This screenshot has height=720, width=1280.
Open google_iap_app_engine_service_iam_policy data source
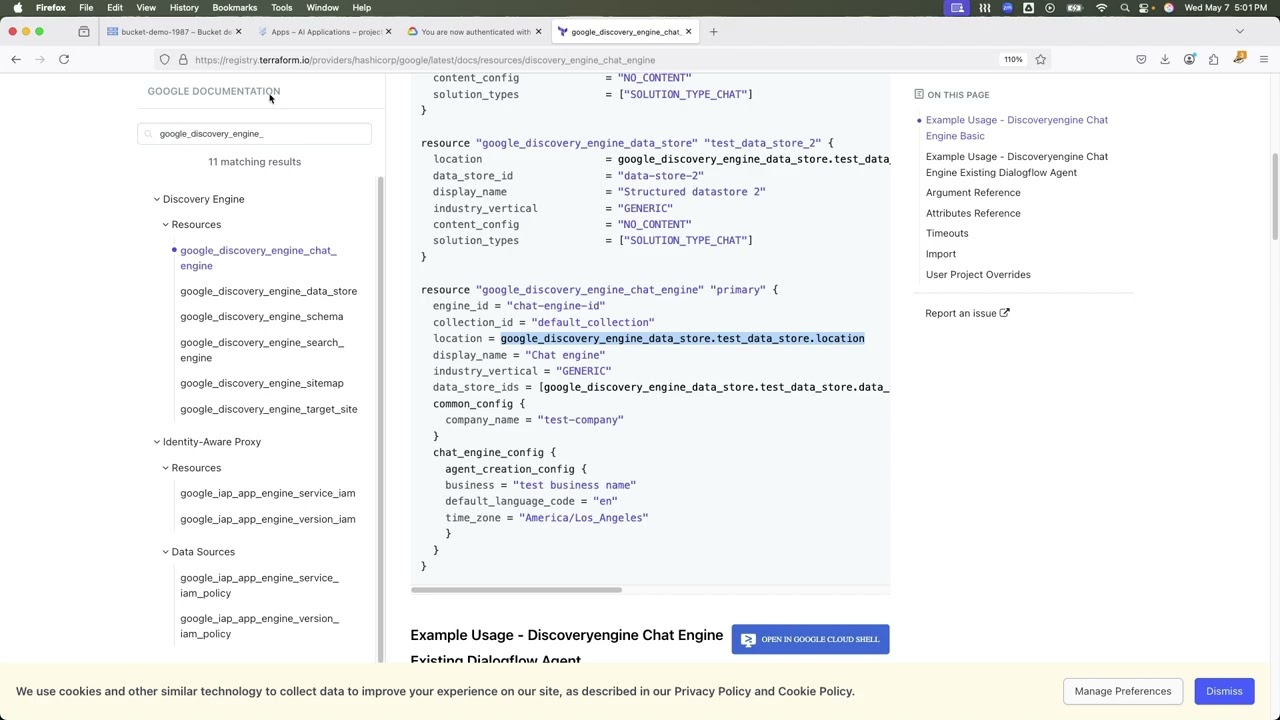click(259, 585)
